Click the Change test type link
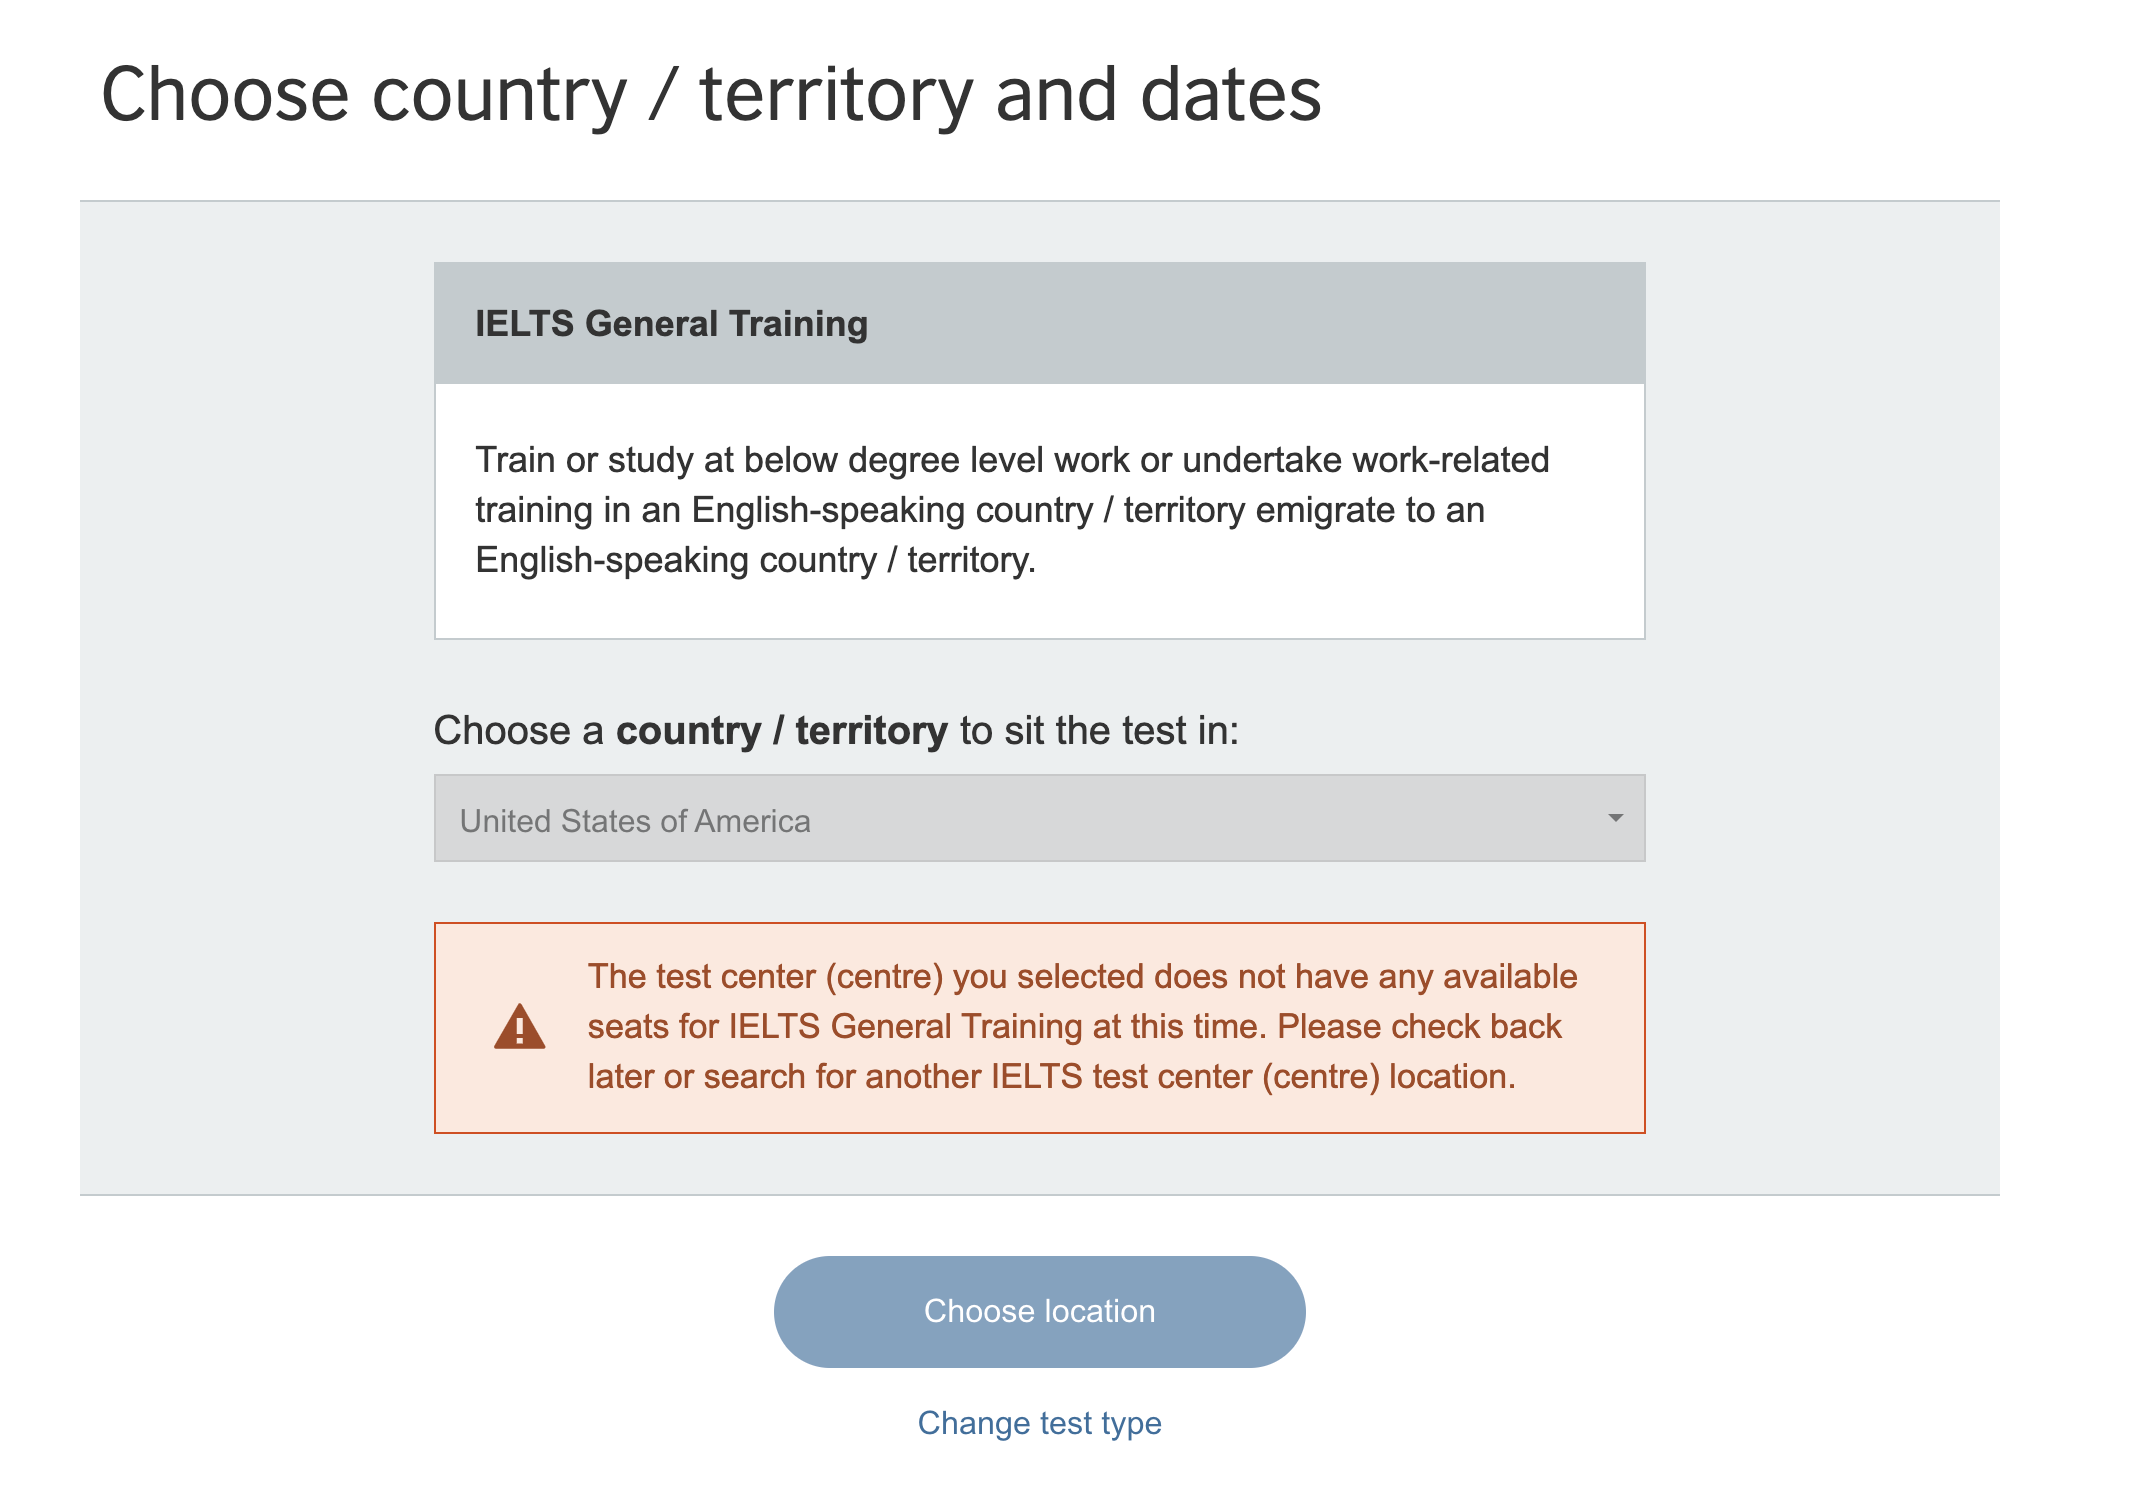Viewport: 2130px width, 1494px height. (x=1039, y=1422)
